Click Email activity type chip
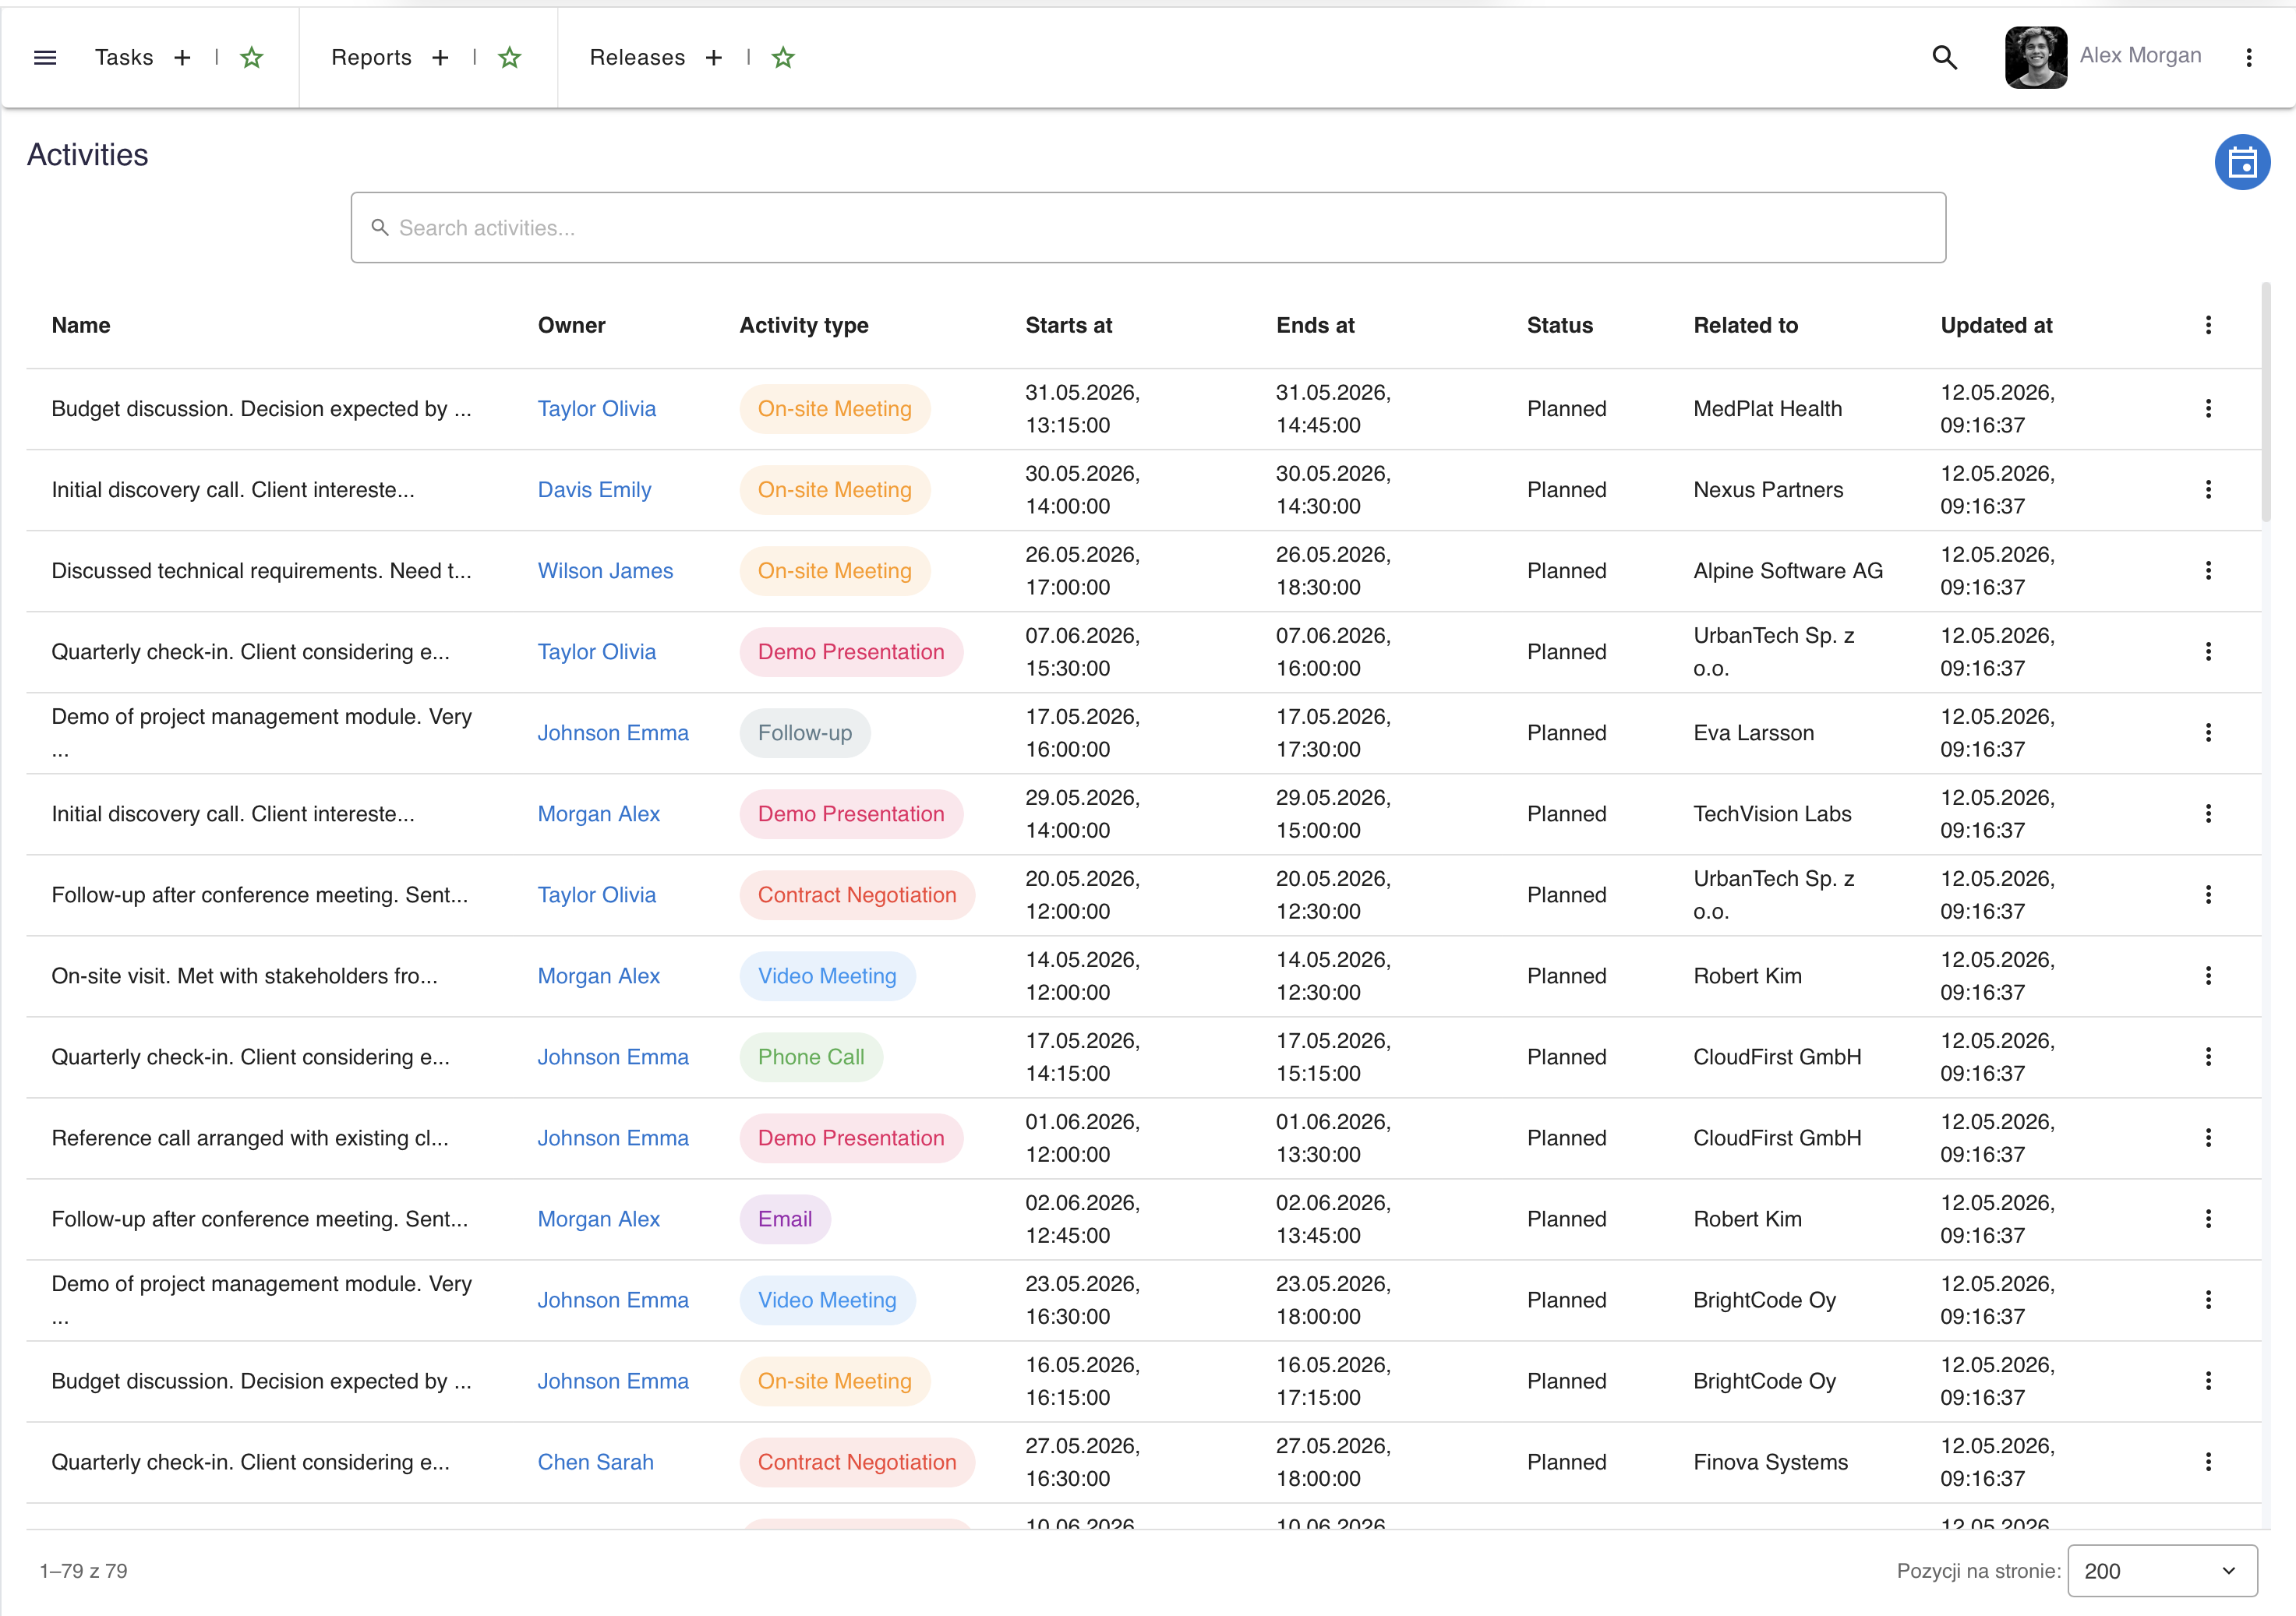 click(785, 1218)
